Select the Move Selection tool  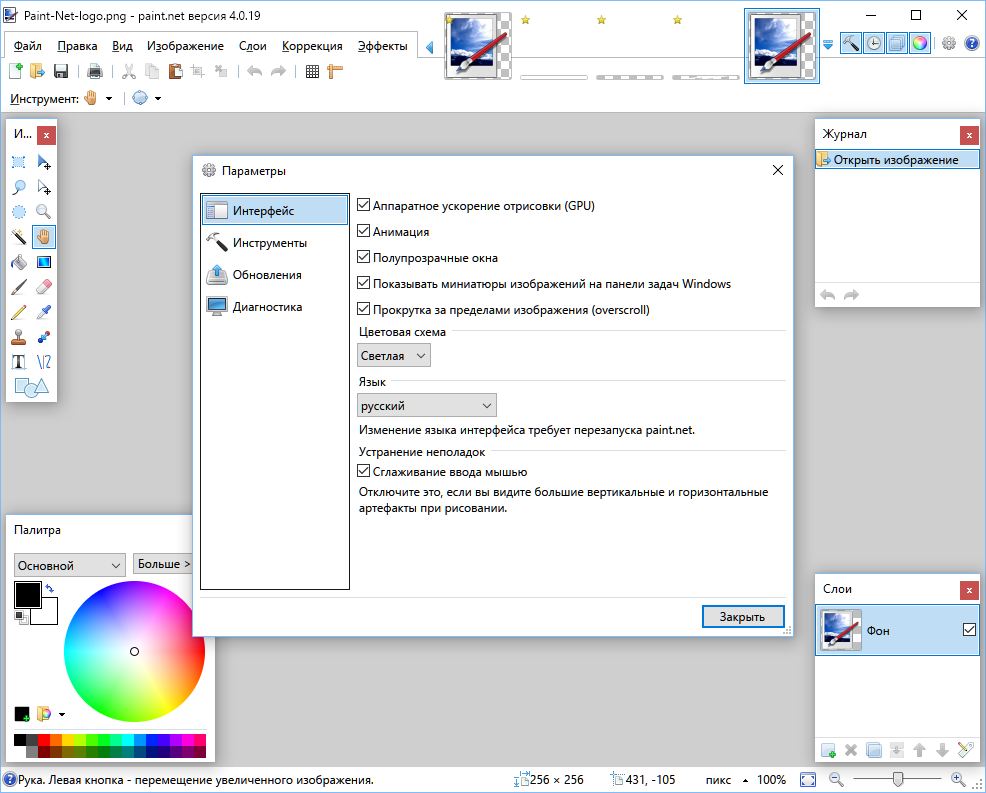click(x=43, y=187)
